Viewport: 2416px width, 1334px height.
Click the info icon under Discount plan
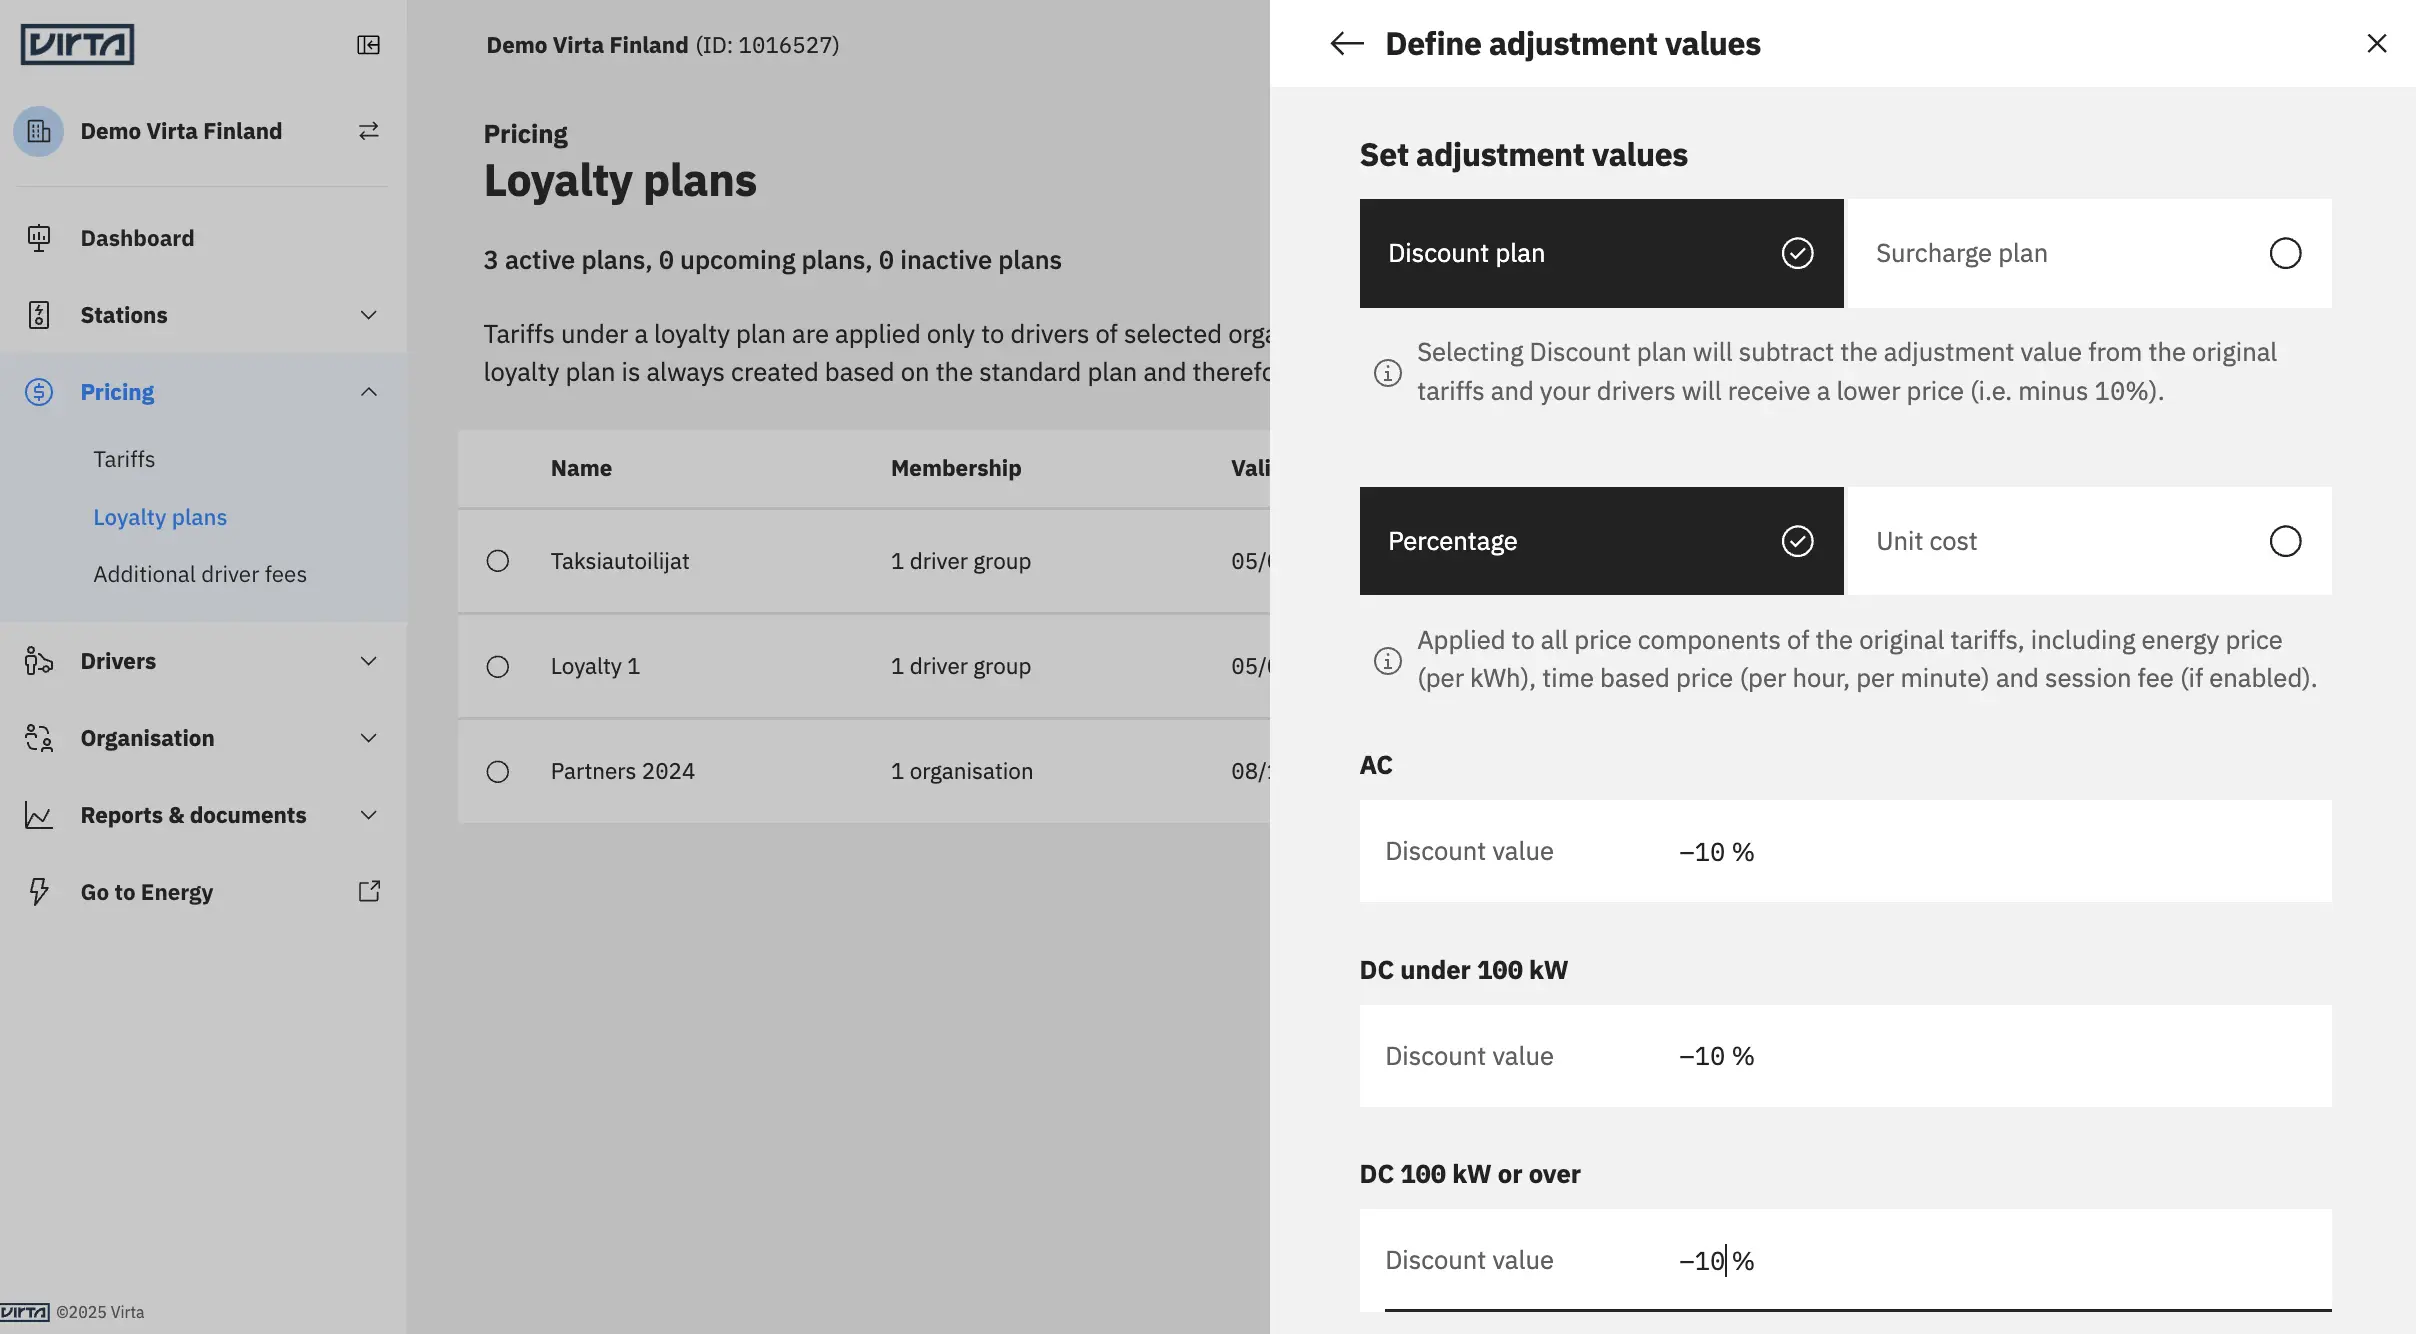coord(1387,373)
